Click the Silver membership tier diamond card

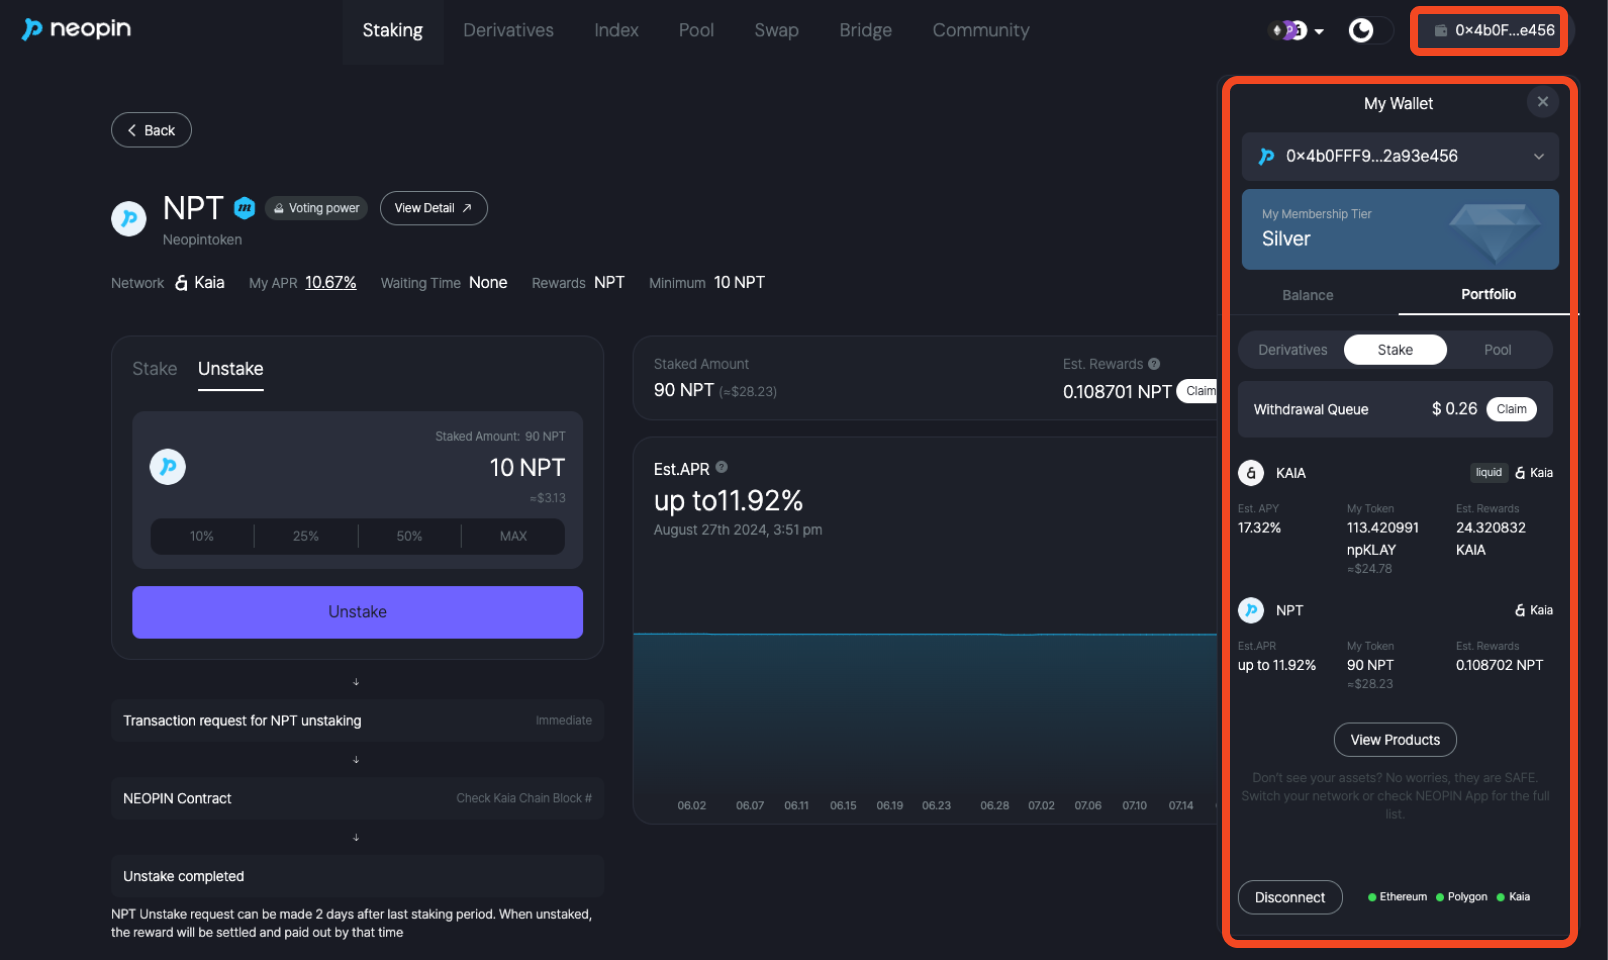(1399, 230)
